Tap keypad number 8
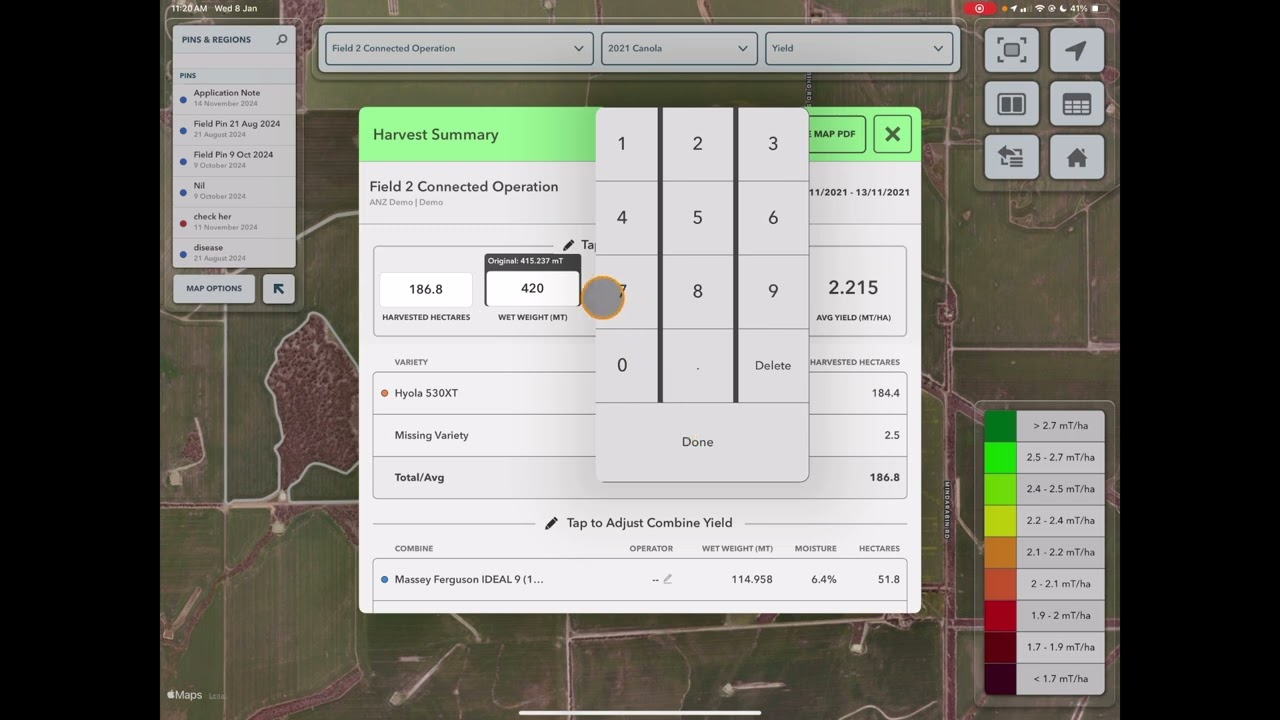 [x=697, y=292]
